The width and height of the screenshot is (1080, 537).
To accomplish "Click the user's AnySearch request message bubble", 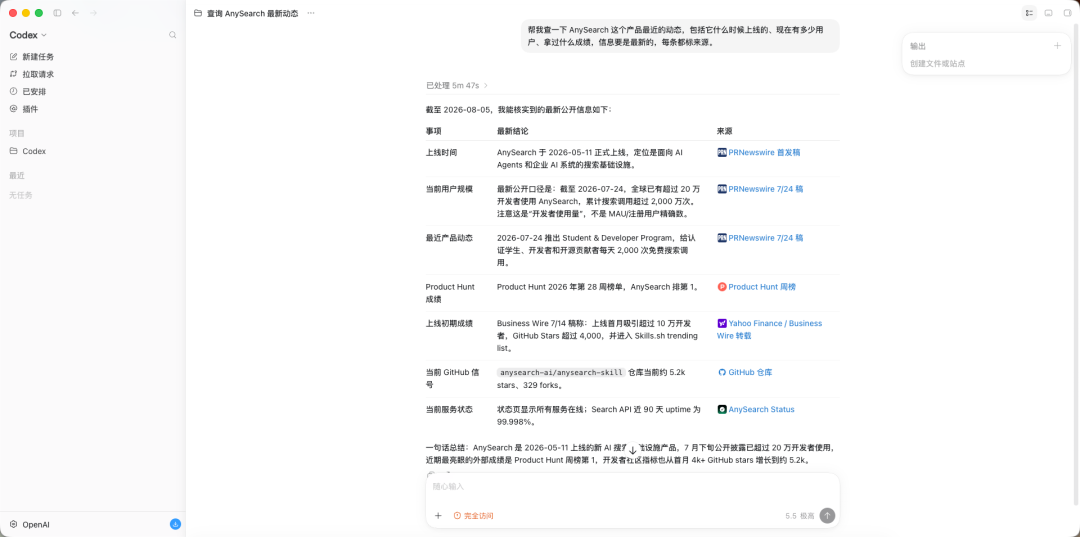I will coord(680,36).
